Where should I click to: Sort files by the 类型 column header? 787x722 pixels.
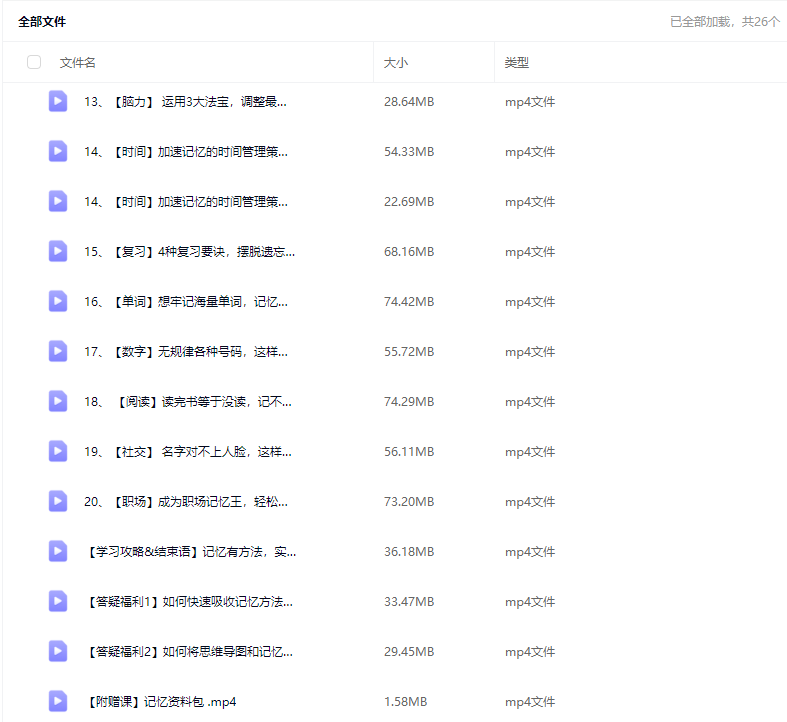click(x=516, y=62)
